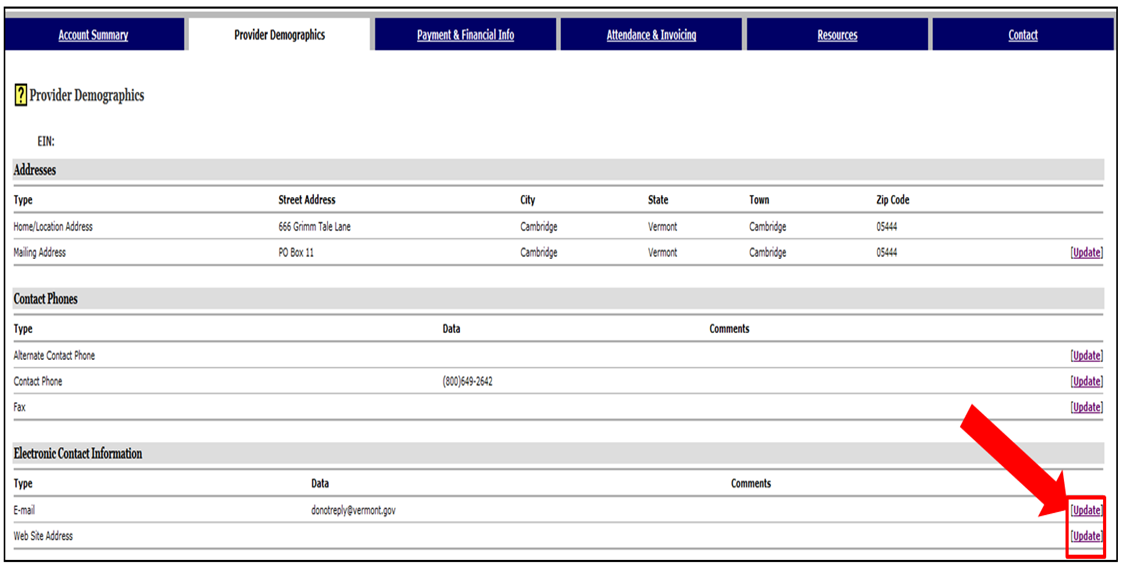Select the 666 Grimm Tale Lane address
Viewport: 1123px width, 568px height.
coord(314,227)
